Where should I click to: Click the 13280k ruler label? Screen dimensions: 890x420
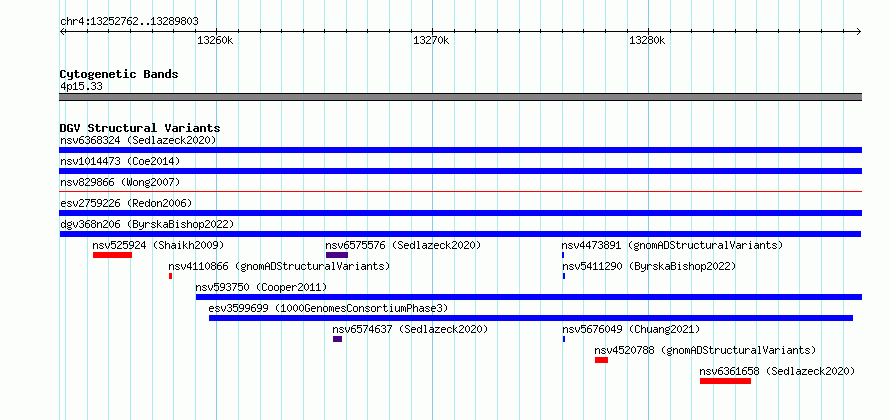(x=647, y=40)
